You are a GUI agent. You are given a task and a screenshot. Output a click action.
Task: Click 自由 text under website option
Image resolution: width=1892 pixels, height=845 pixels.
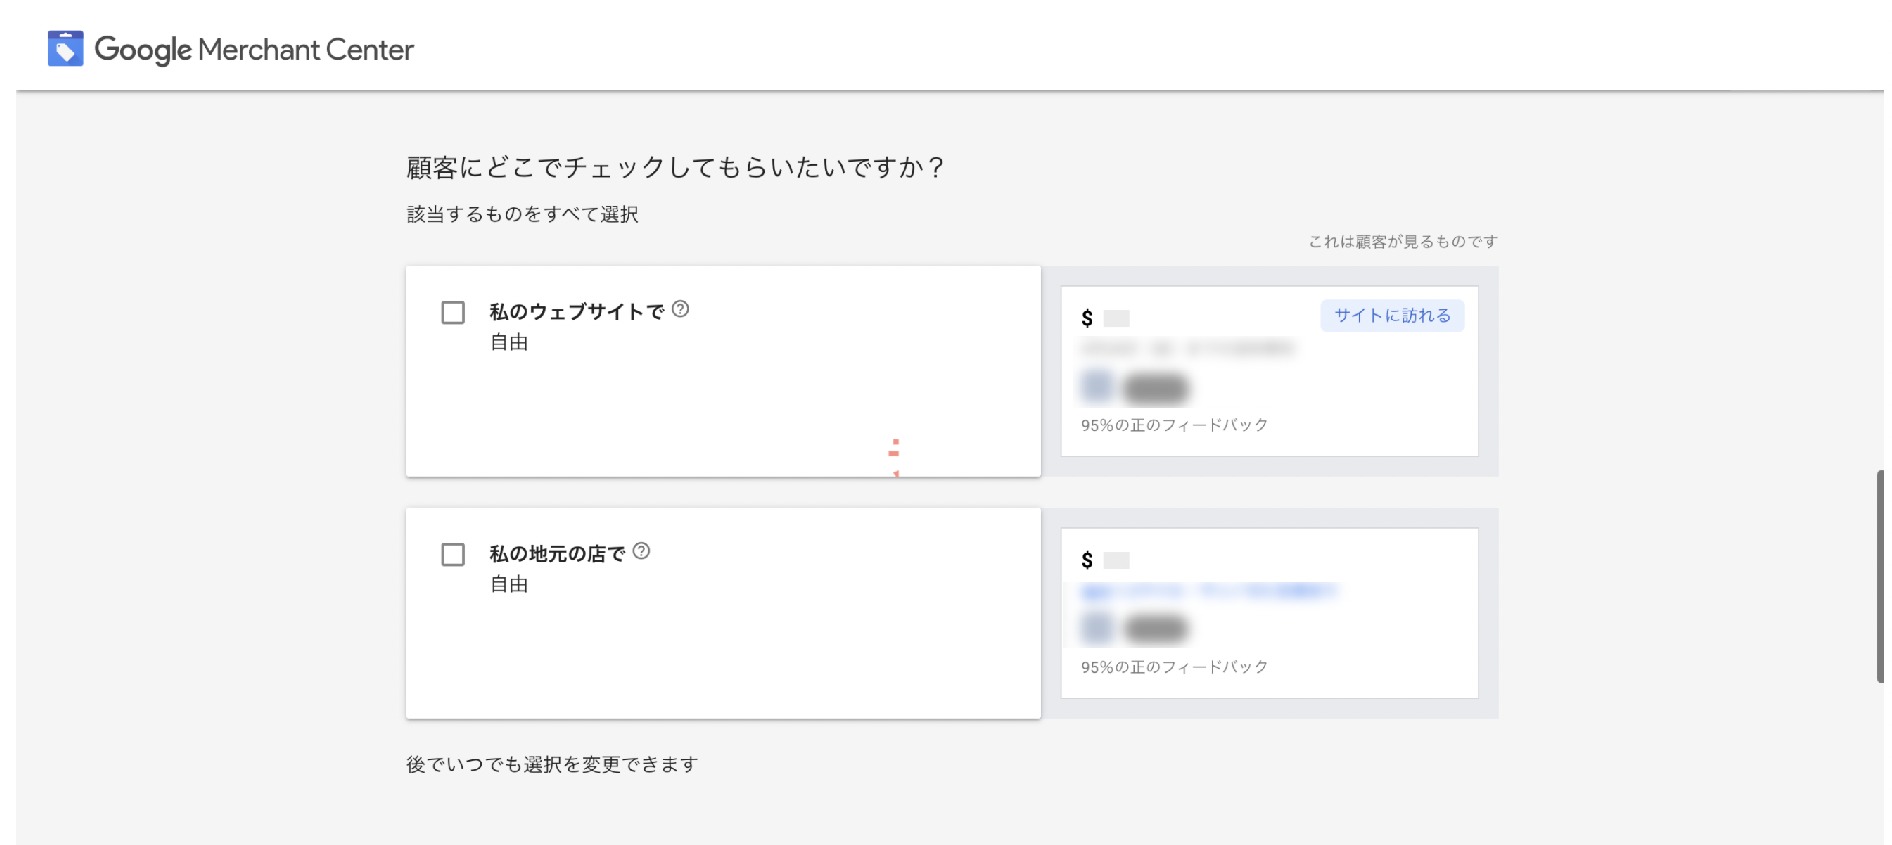click(509, 343)
